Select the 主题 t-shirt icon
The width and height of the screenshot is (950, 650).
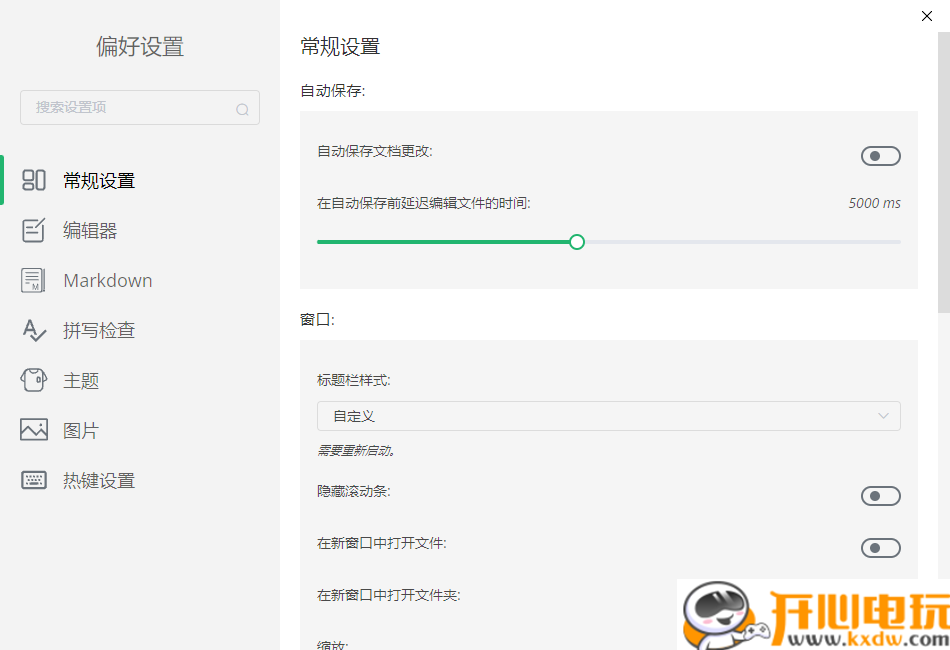(x=34, y=380)
